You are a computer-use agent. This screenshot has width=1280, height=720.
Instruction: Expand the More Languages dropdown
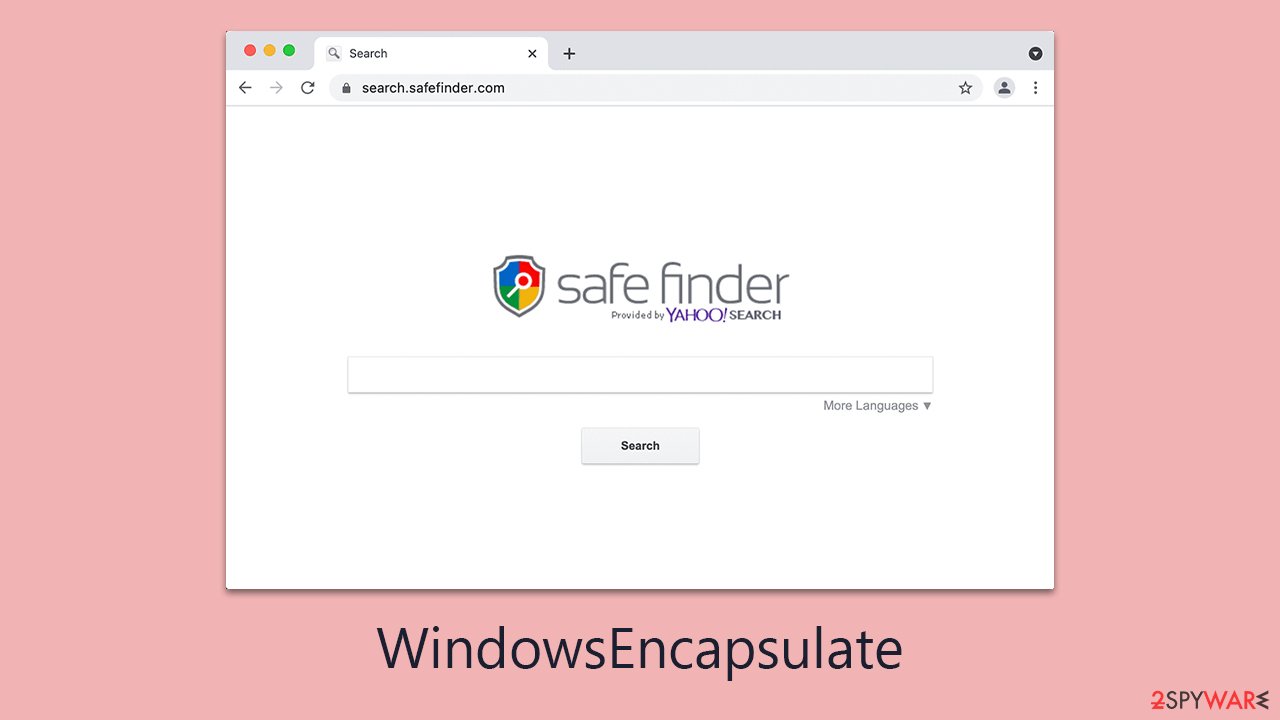pos(878,406)
